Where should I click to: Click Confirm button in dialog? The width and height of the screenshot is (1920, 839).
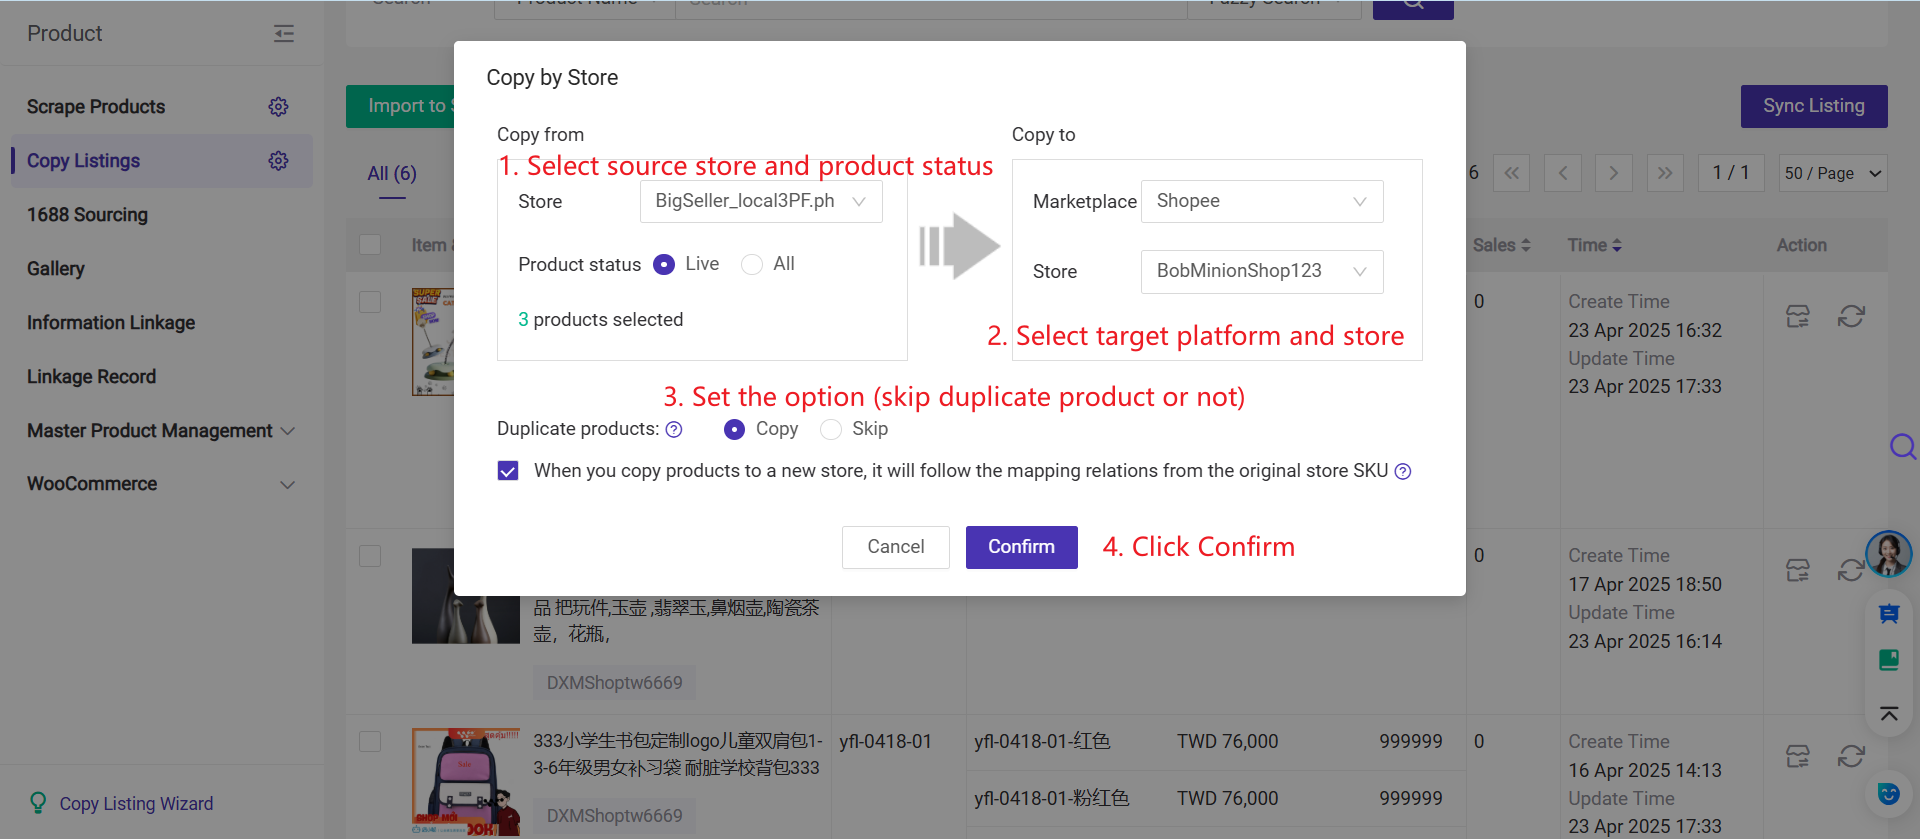1021,548
